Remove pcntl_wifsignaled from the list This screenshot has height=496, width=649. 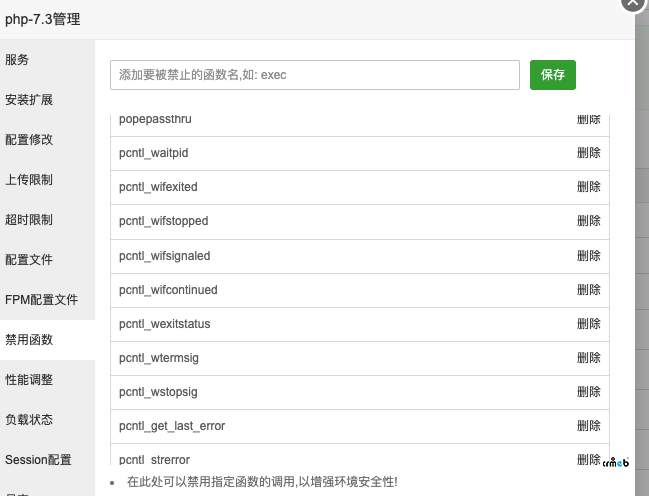coord(589,255)
